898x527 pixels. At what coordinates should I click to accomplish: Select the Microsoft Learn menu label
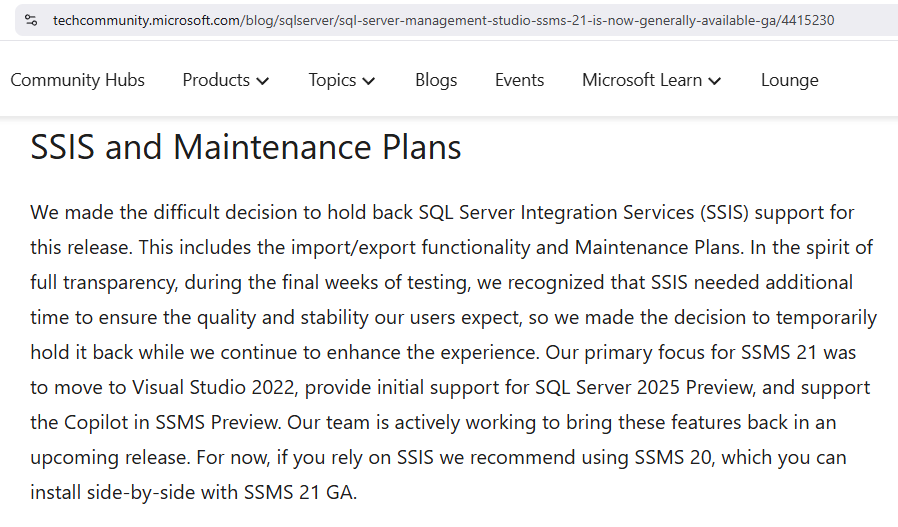642,80
